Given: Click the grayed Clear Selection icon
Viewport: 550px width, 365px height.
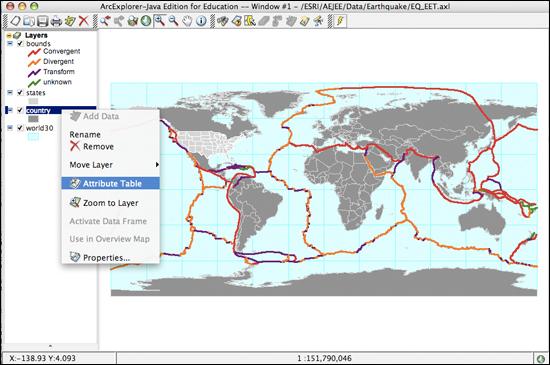Looking at the screenshot, I should coord(264,21).
